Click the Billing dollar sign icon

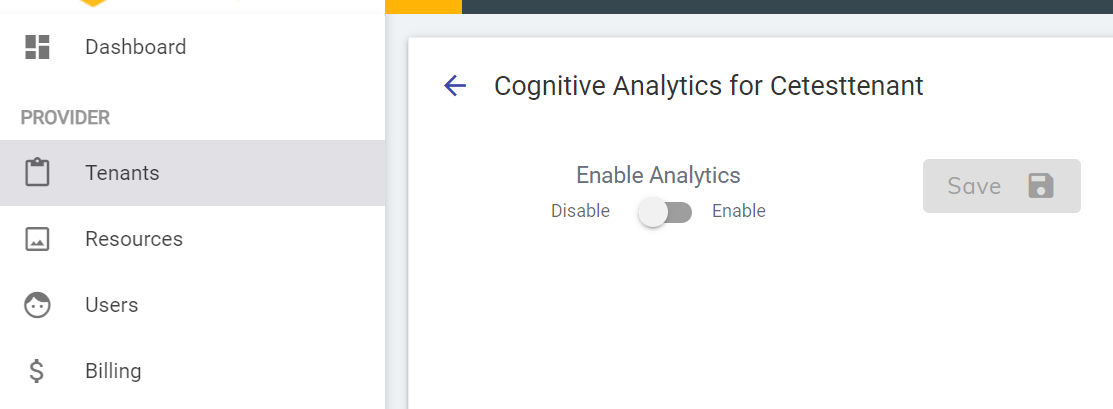tap(37, 371)
